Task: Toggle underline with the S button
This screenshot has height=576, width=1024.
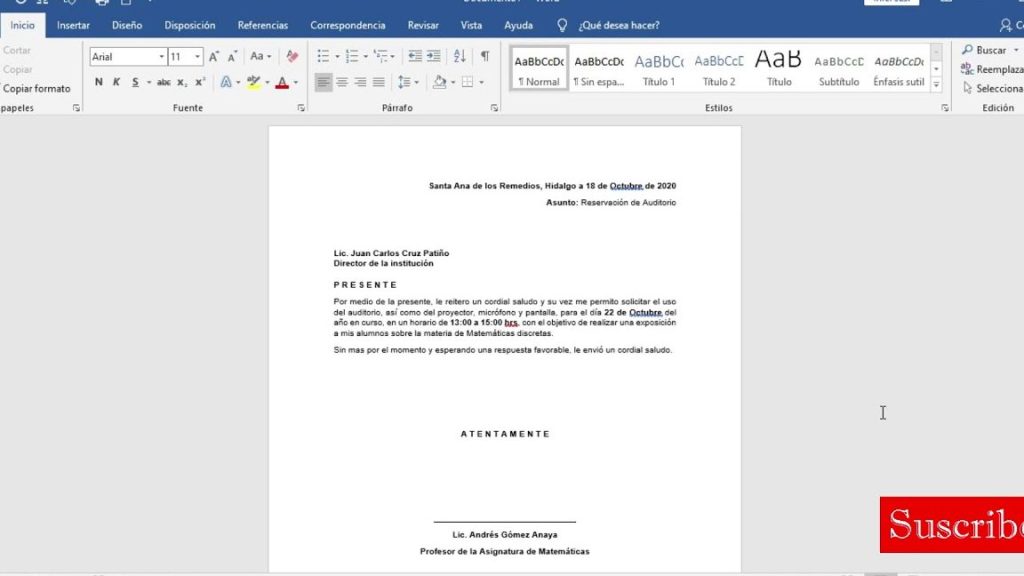Action: click(x=135, y=82)
